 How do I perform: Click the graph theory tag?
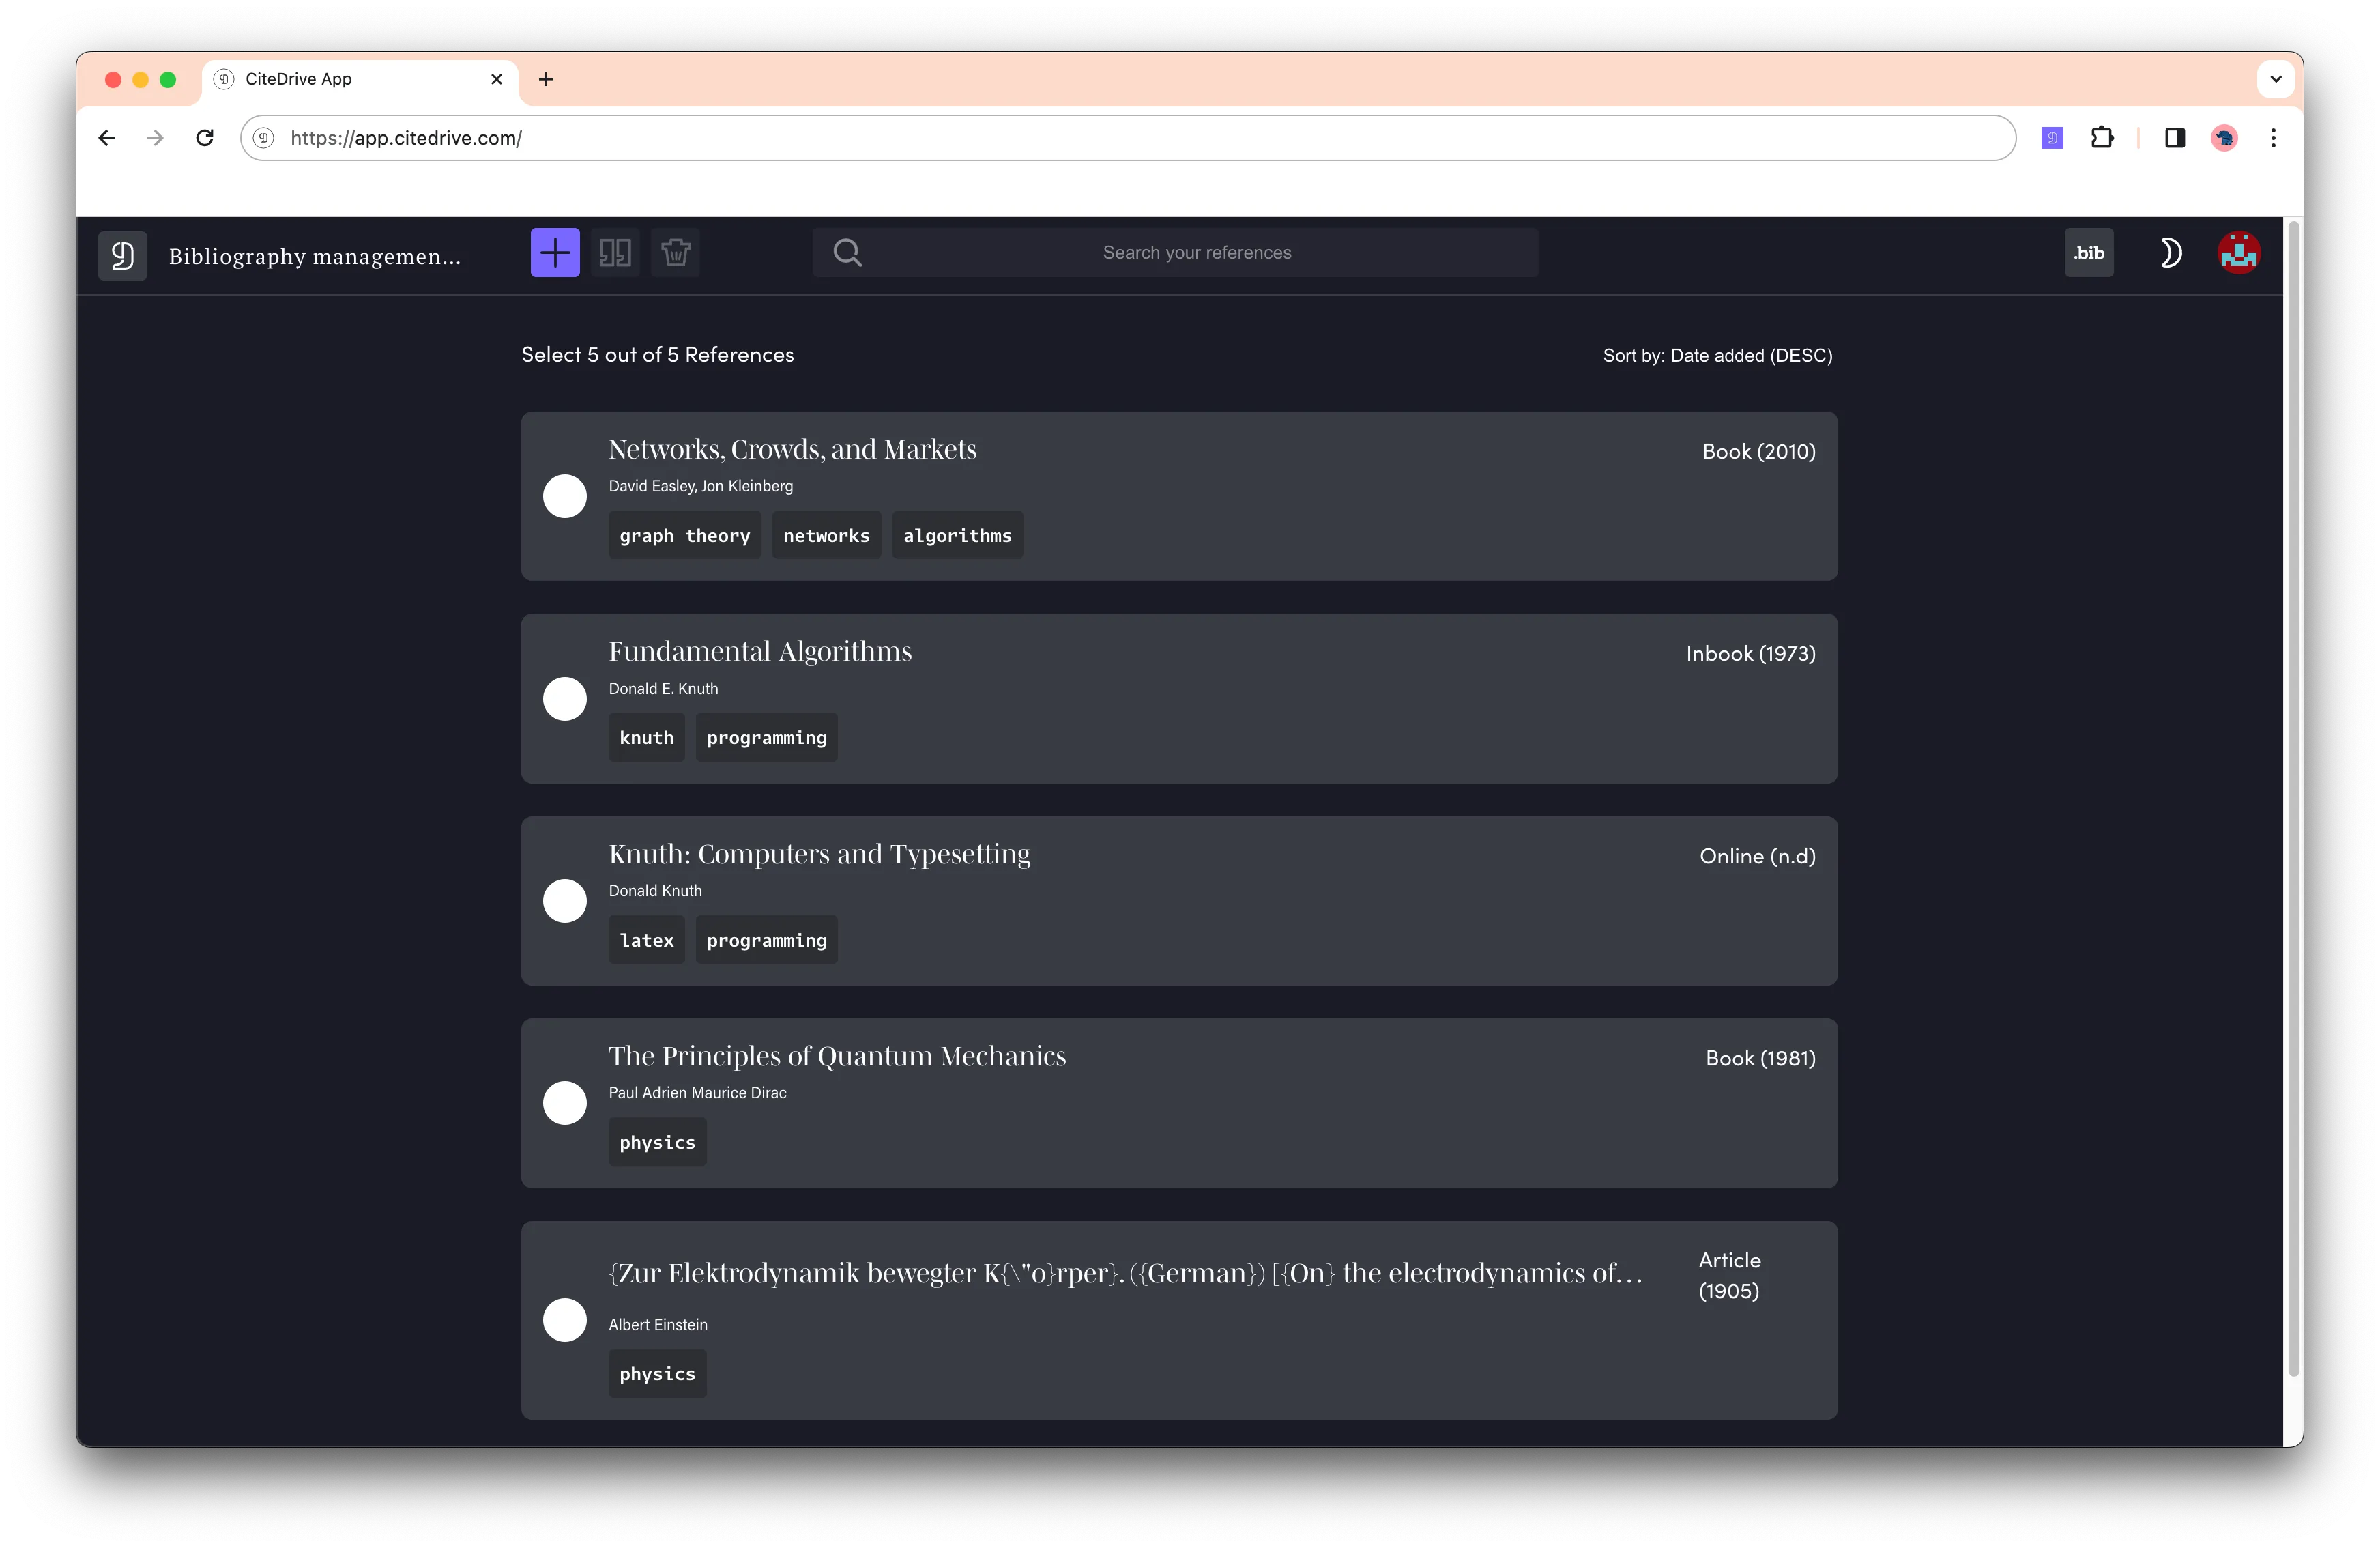click(x=684, y=535)
